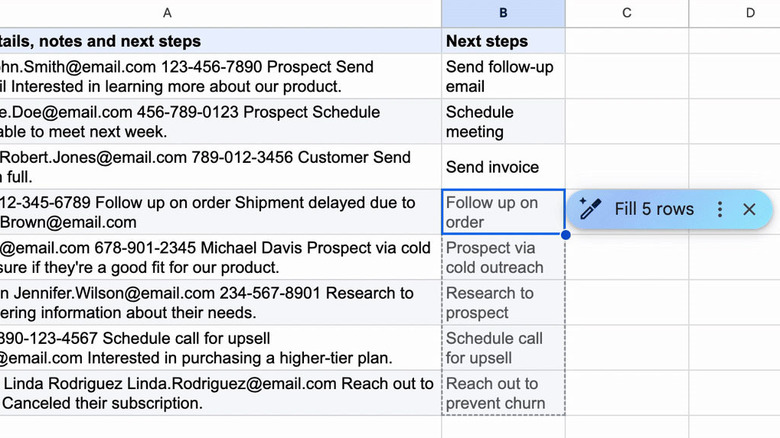Select the Send follow-up email cell
The image size is (780, 438).
[x=502, y=76]
